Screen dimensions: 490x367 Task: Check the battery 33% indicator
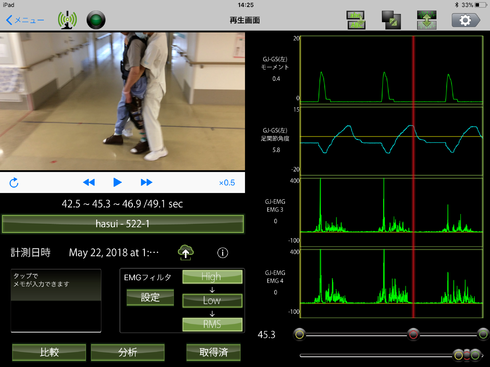(475, 5)
